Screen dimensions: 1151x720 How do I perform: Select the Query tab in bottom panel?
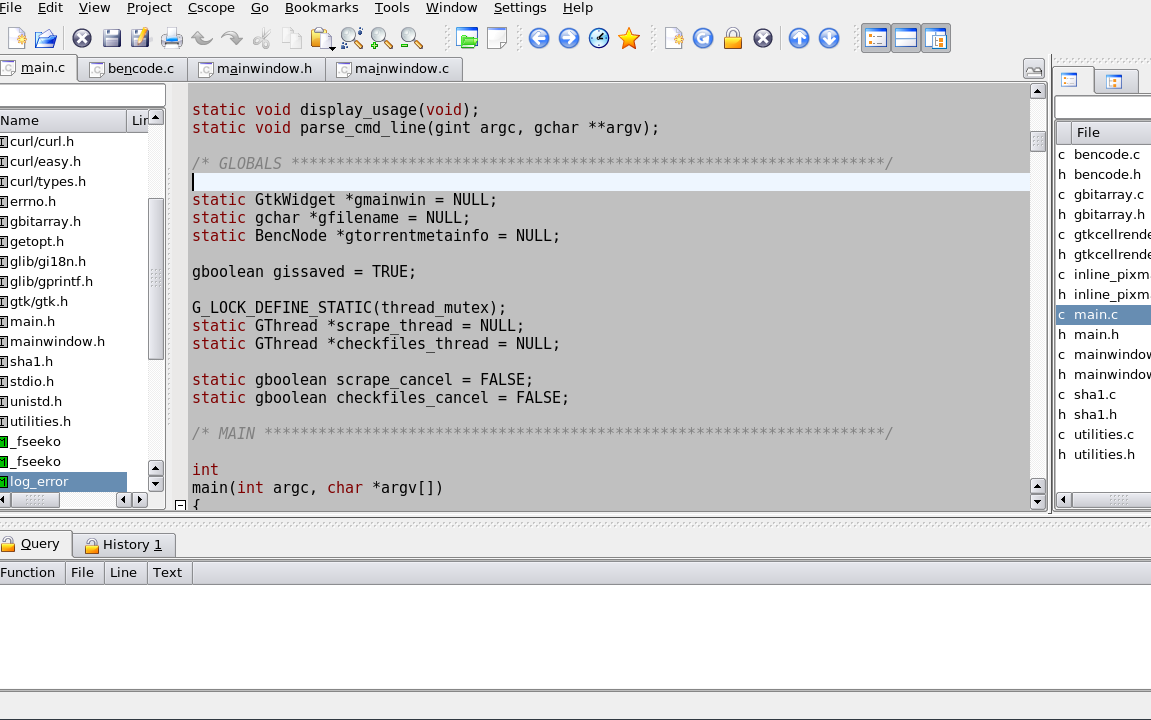coord(33,544)
